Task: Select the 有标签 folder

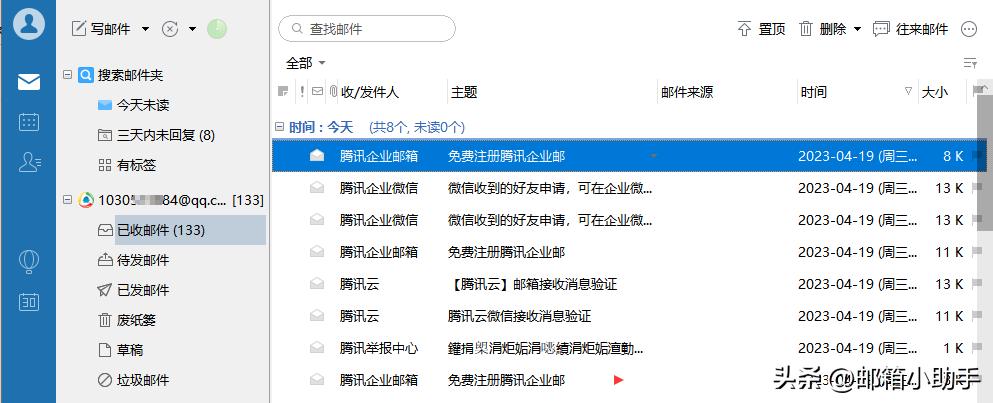Action: click(x=127, y=165)
